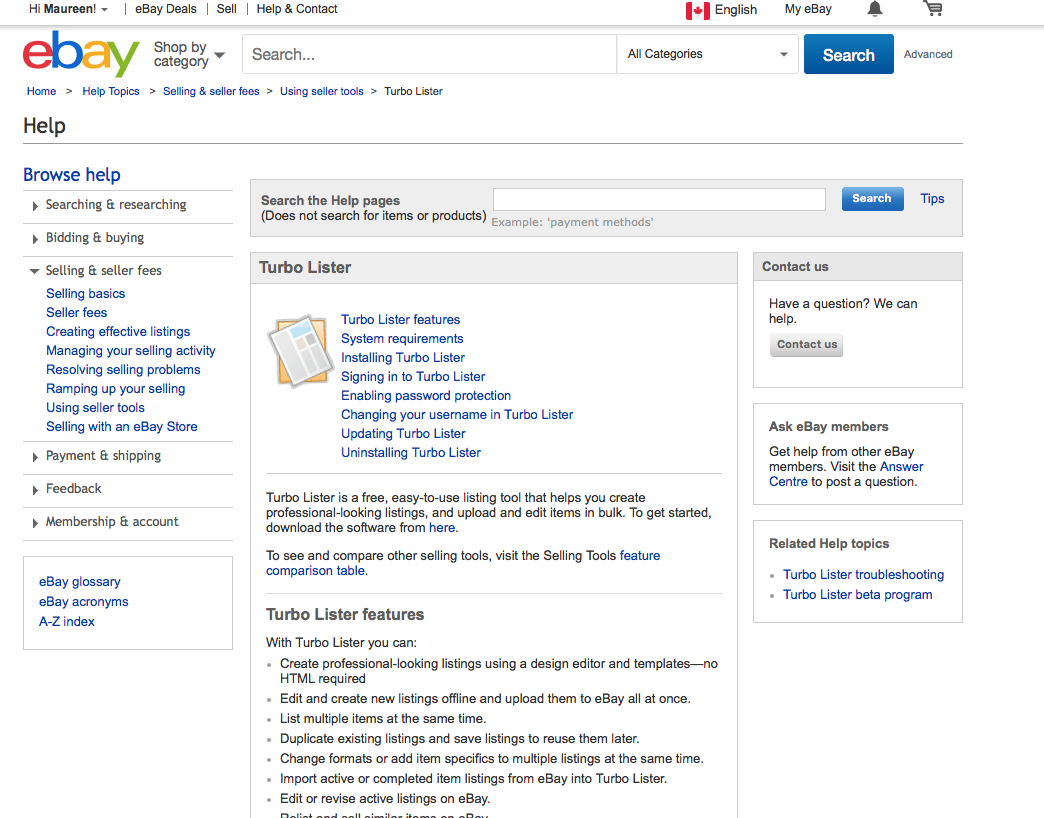Open Help & Contact in top bar

click(297, 9)
